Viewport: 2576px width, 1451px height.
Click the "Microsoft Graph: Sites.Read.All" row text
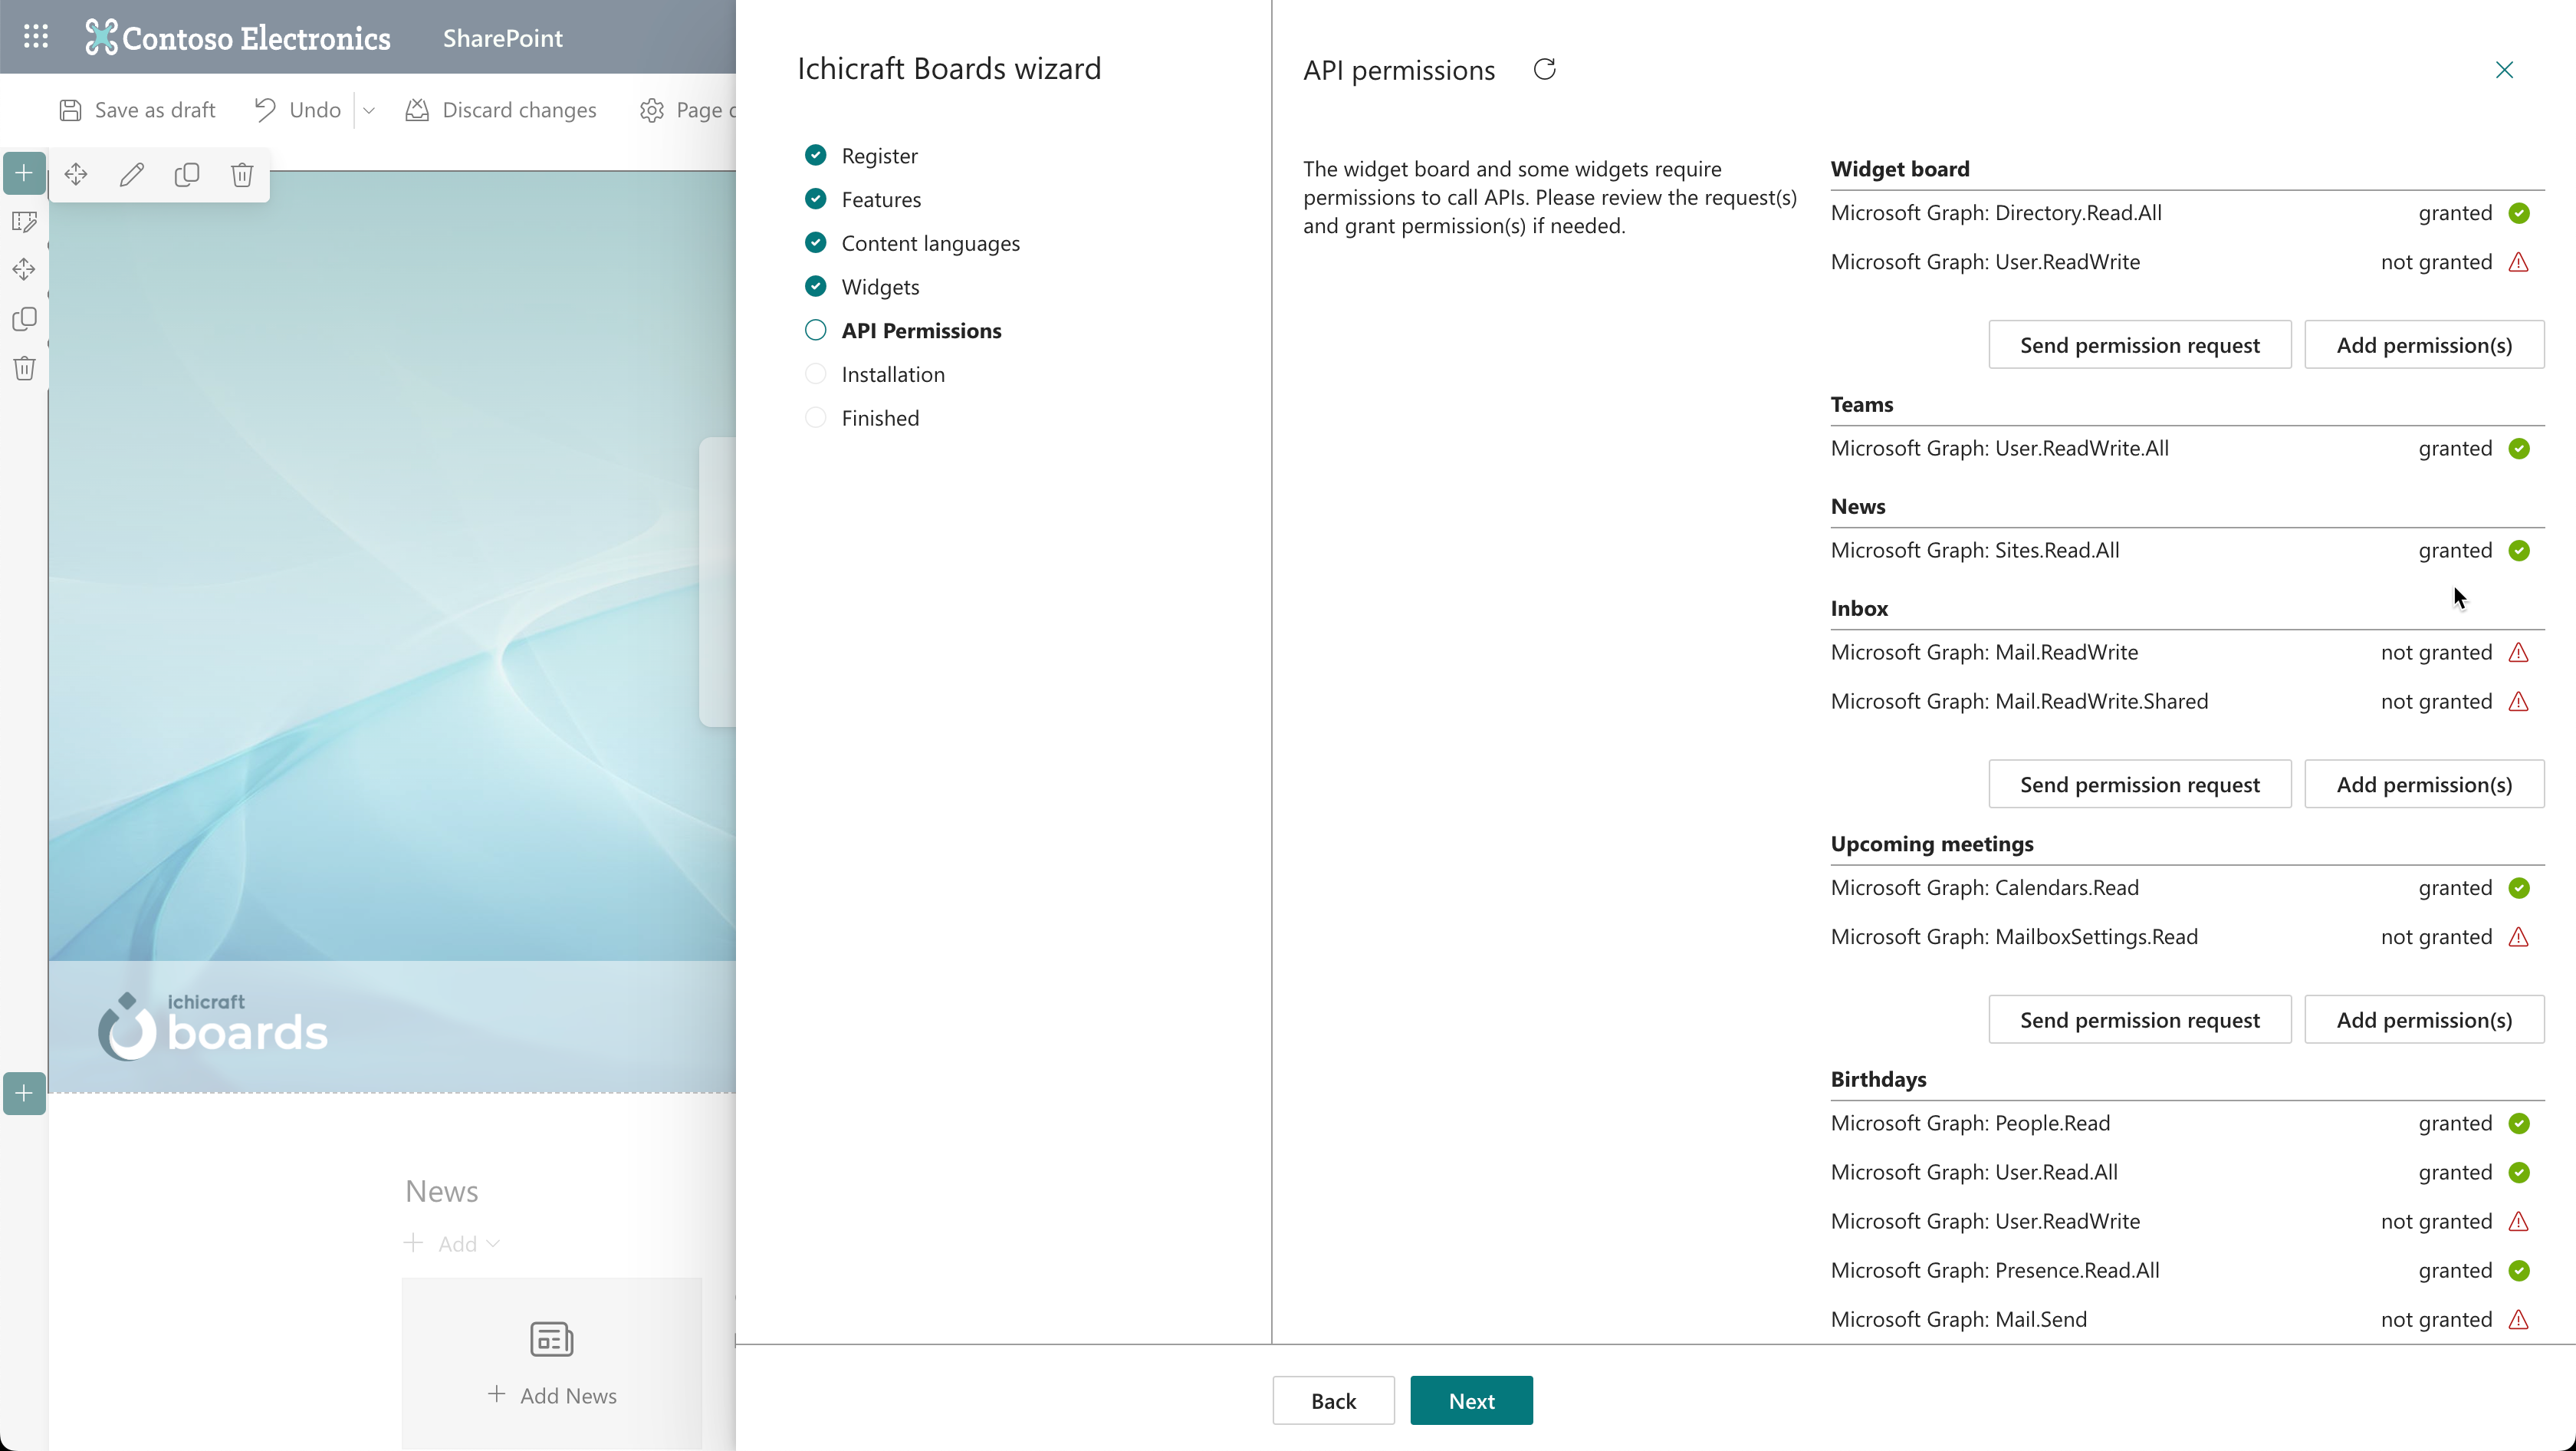1975,550
